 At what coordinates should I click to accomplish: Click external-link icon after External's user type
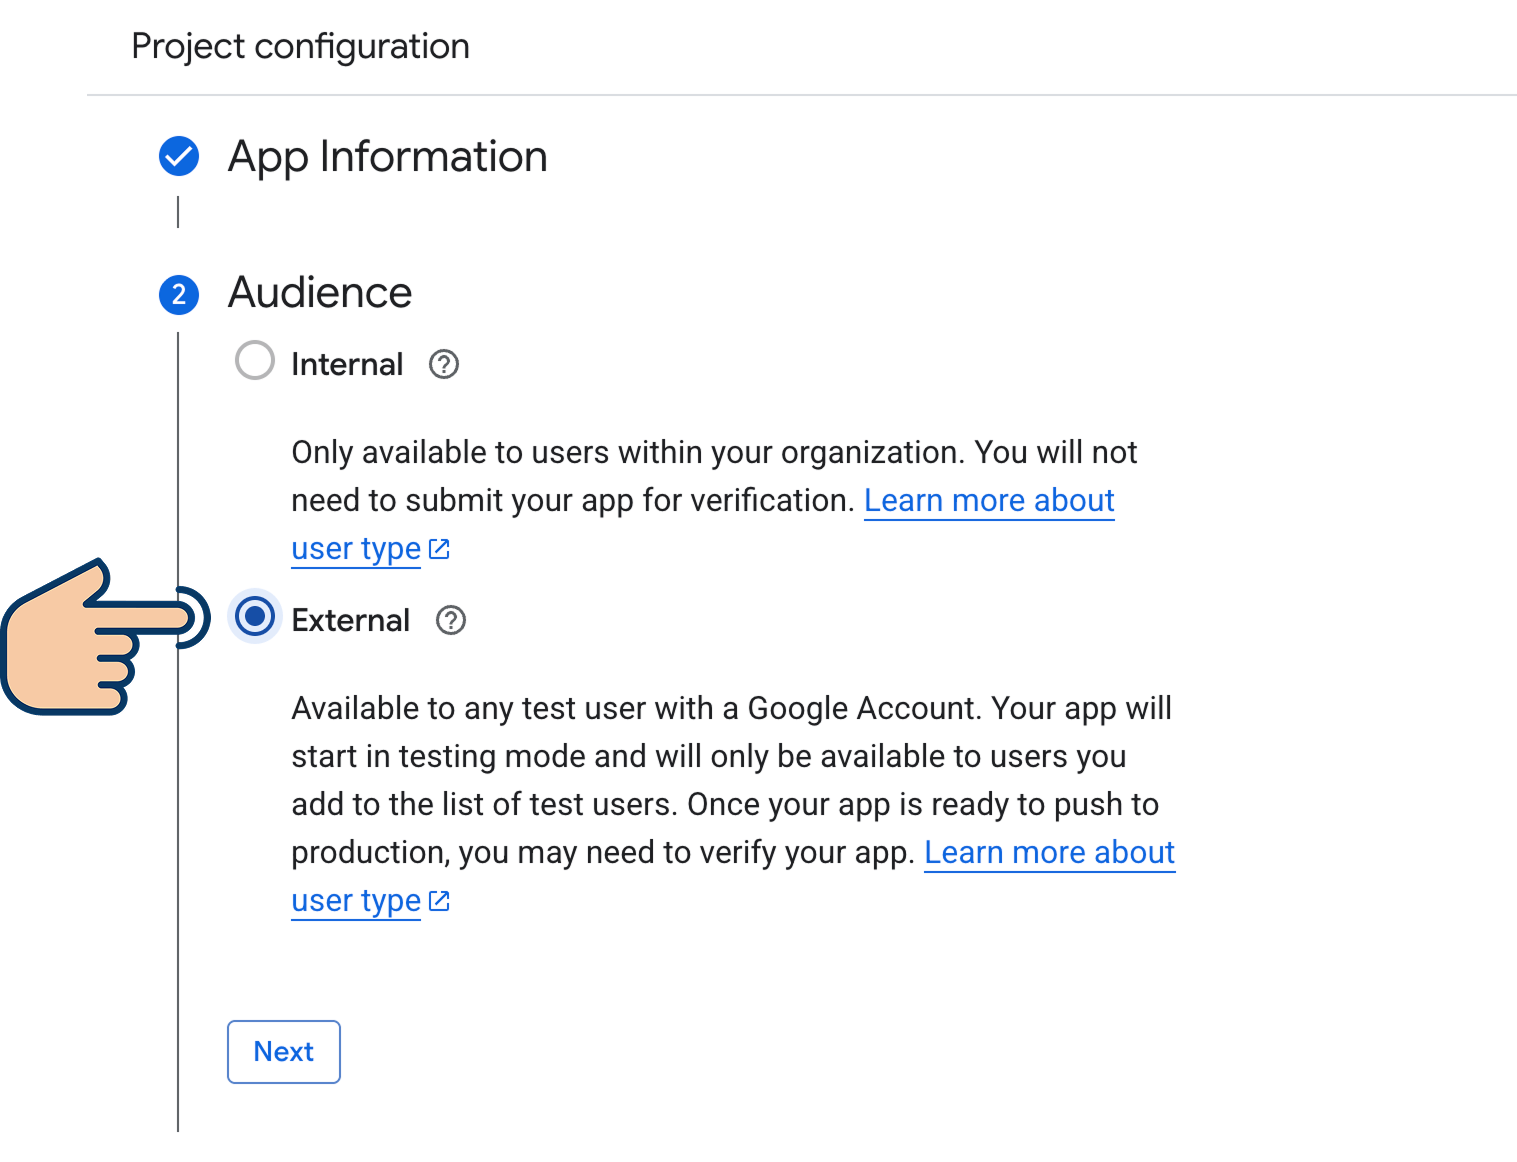(x=439, y=901)
